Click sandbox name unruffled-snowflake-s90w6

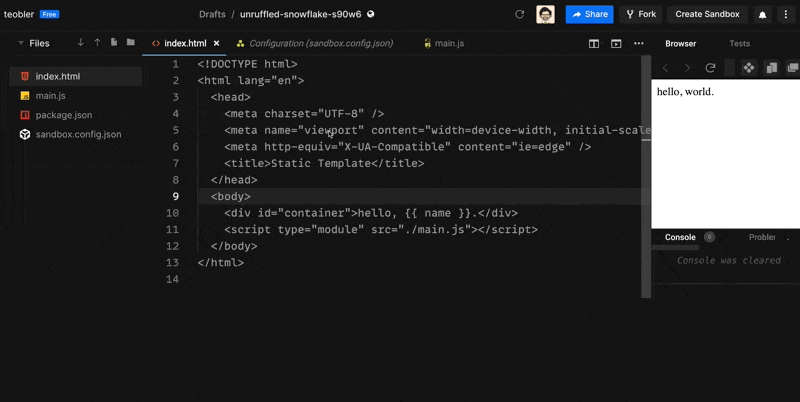301,14
